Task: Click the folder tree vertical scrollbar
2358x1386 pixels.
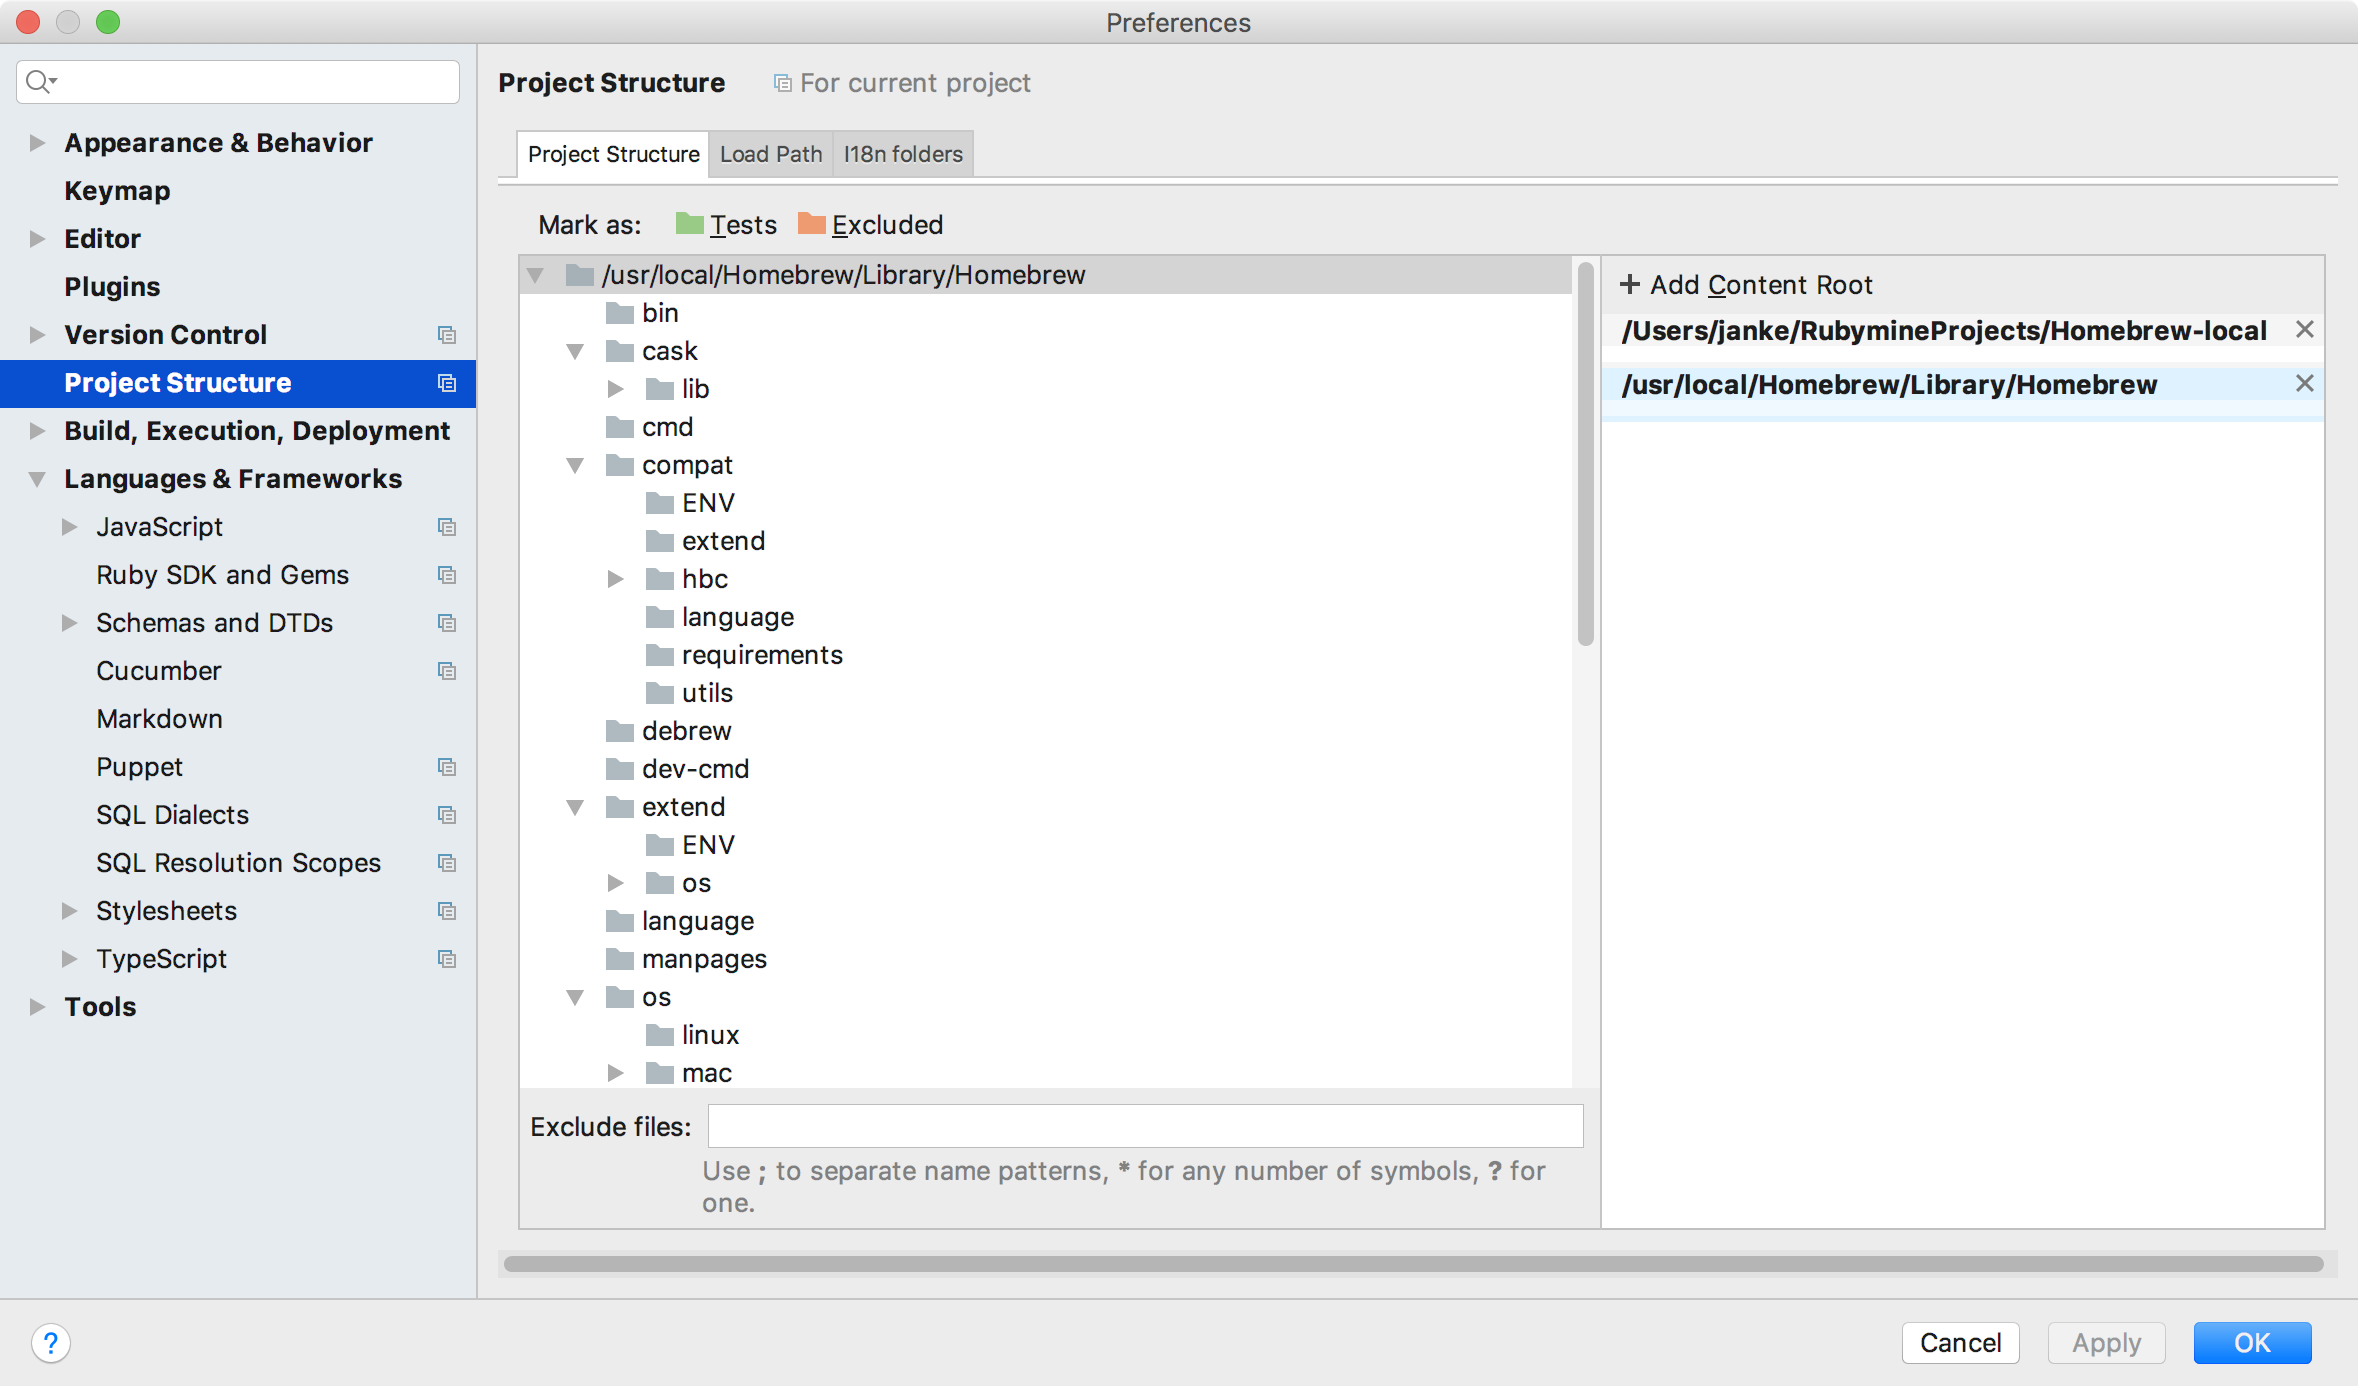Action: [x=1585, y=455]
